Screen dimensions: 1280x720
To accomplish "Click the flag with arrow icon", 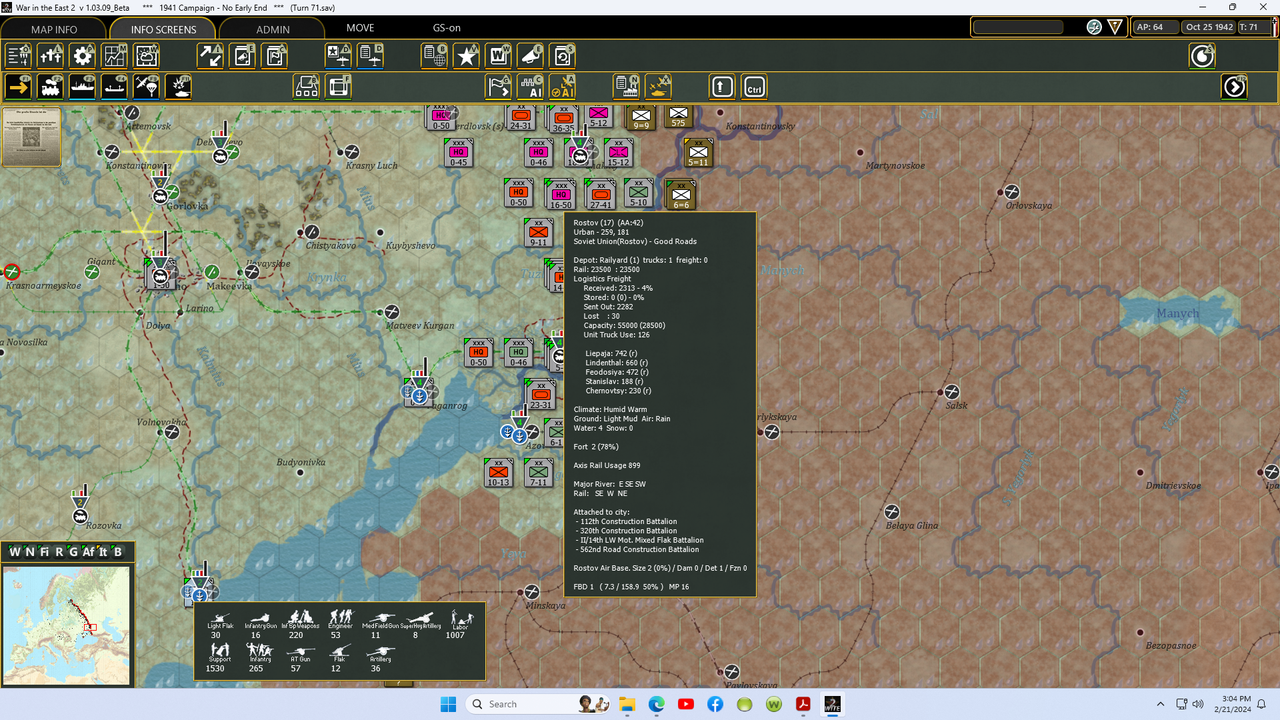I will tap(499, 87).
